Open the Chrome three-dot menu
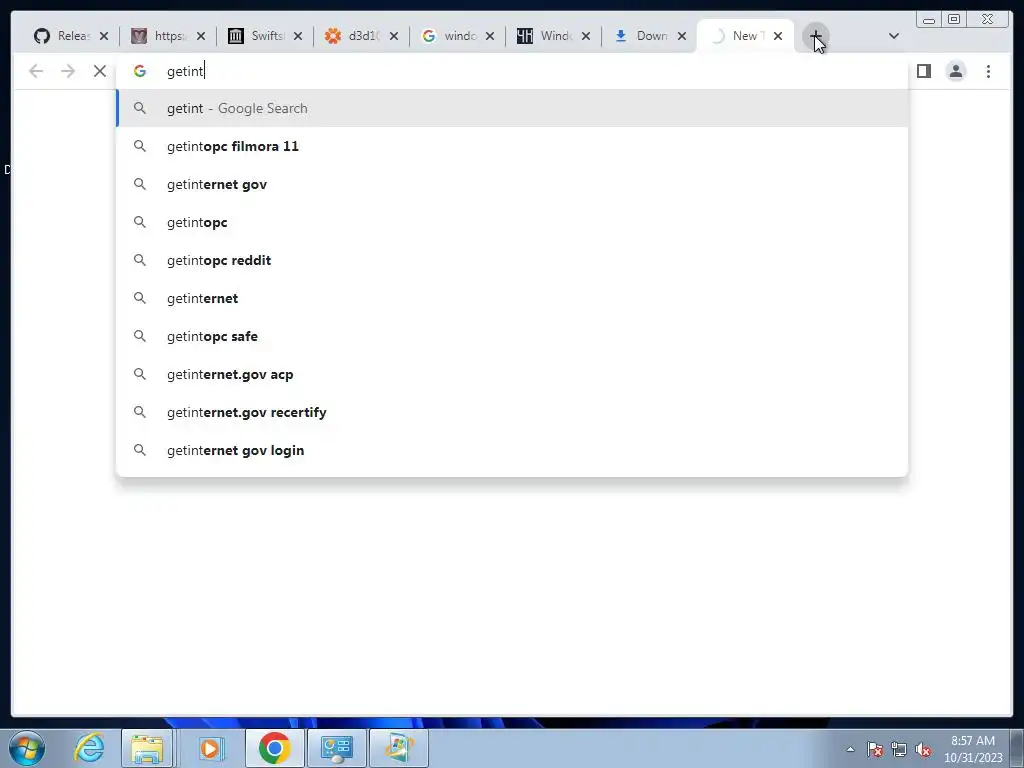 click(988, 71)
